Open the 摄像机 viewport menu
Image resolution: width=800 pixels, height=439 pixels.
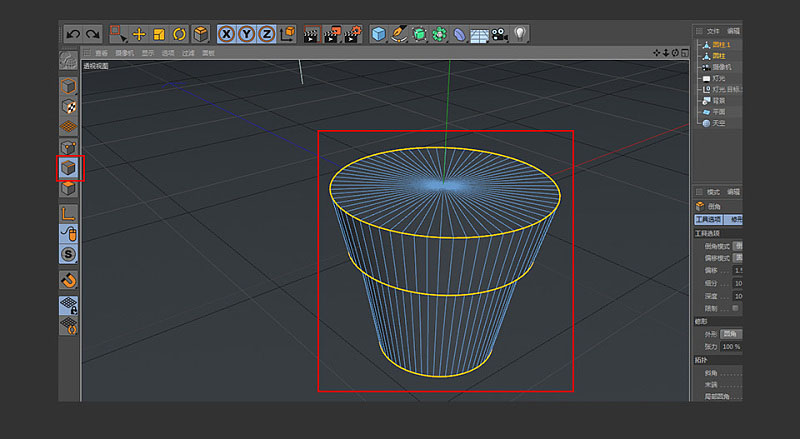point(125,53)
